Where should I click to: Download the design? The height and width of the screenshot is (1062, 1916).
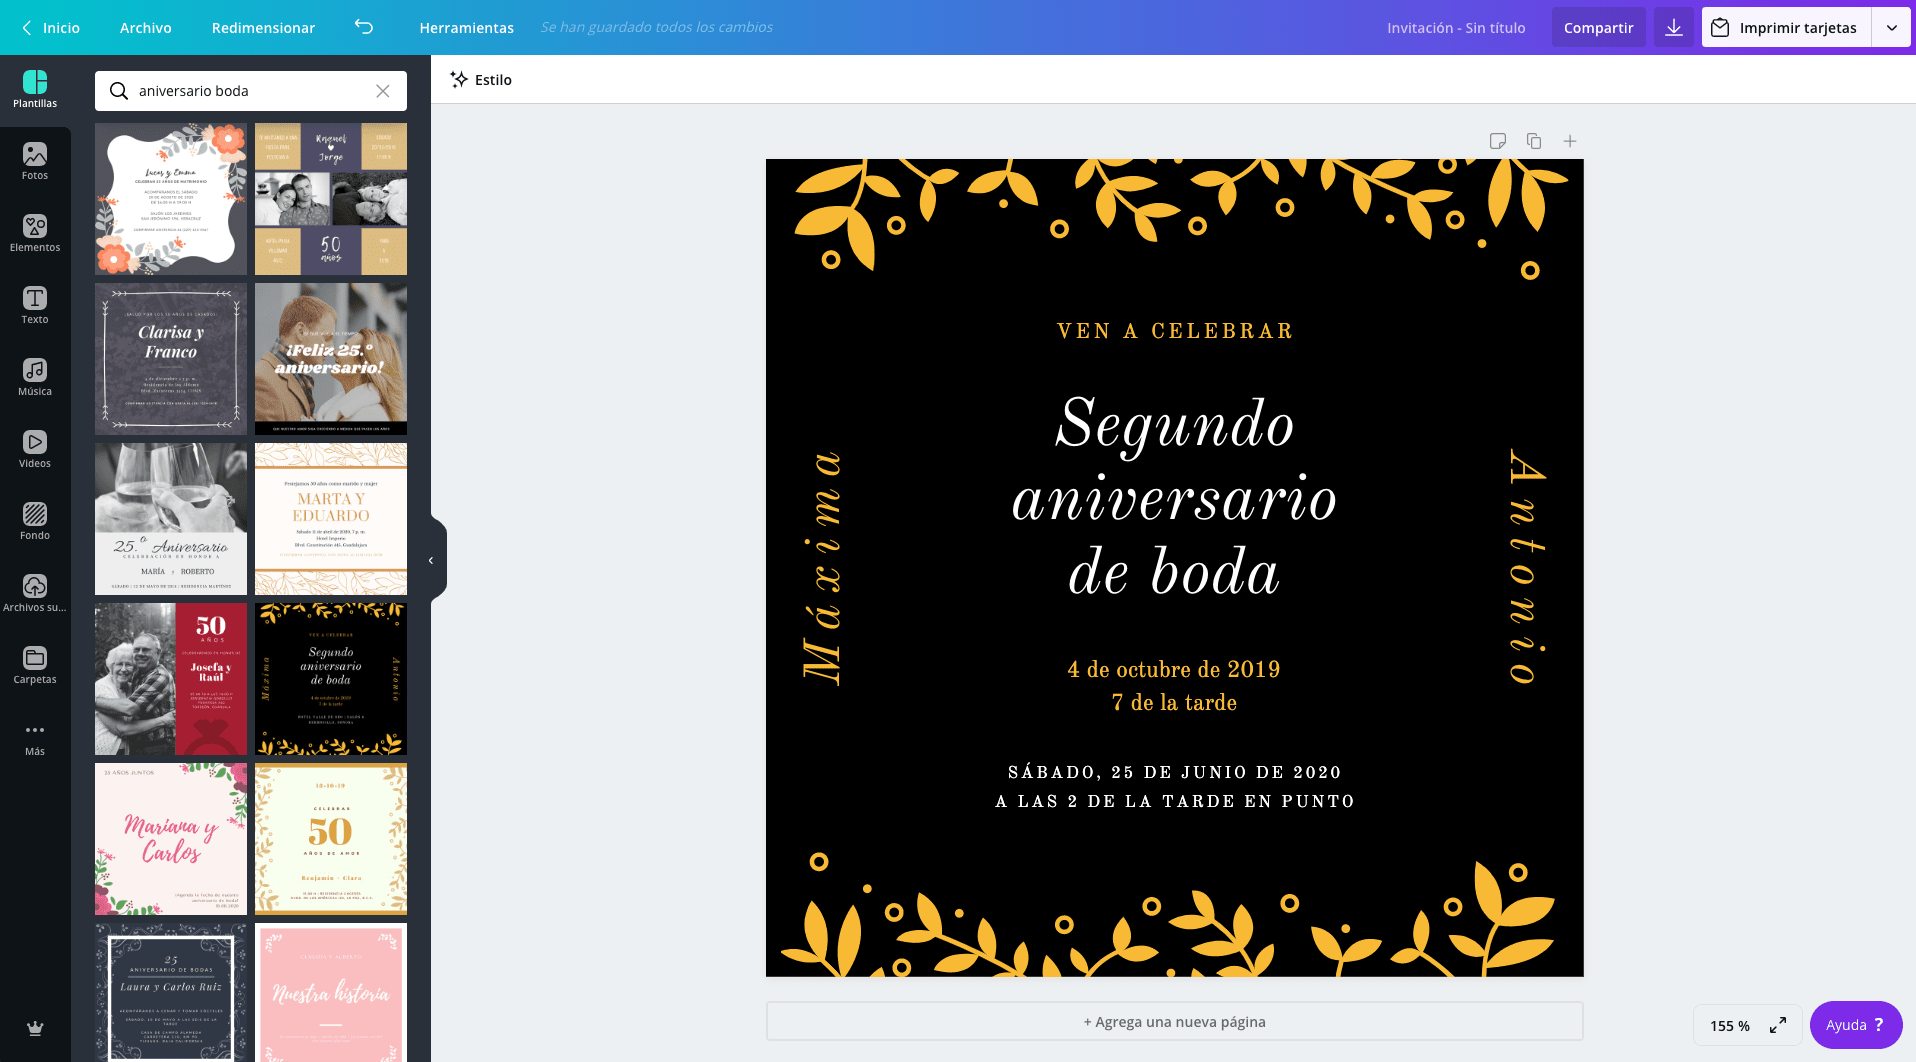click(x=1673, y=27)
